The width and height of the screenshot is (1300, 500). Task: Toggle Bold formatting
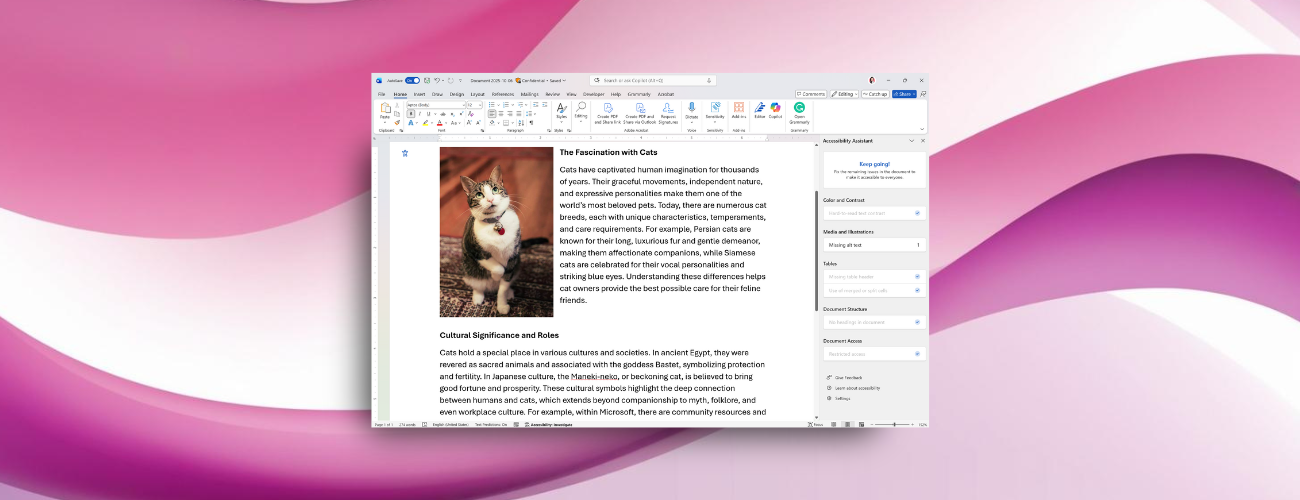[x=411, y=114]
